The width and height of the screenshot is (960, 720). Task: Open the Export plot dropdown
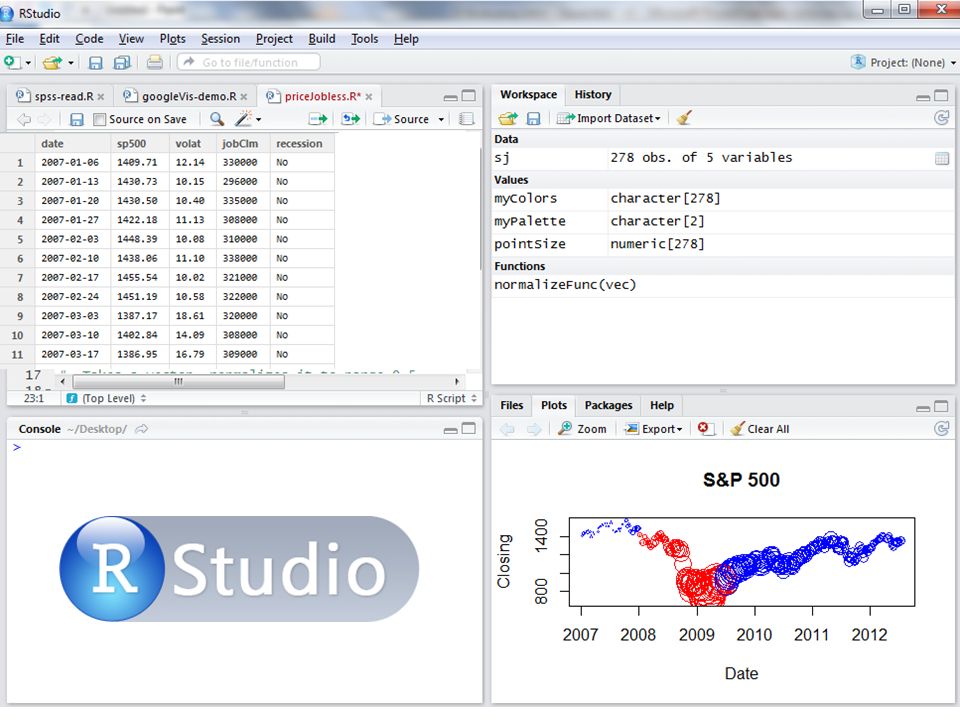[653, 429]
